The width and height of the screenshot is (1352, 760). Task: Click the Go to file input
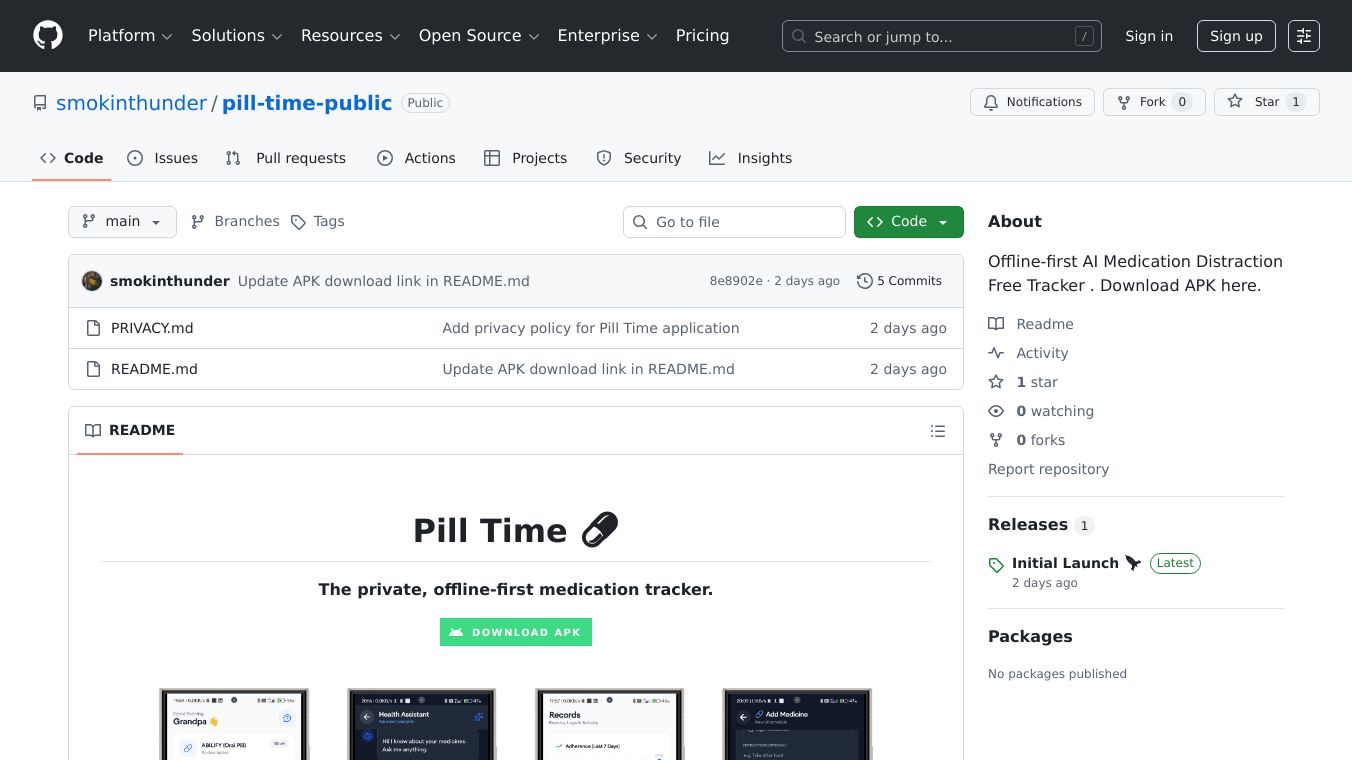[734, 222]
